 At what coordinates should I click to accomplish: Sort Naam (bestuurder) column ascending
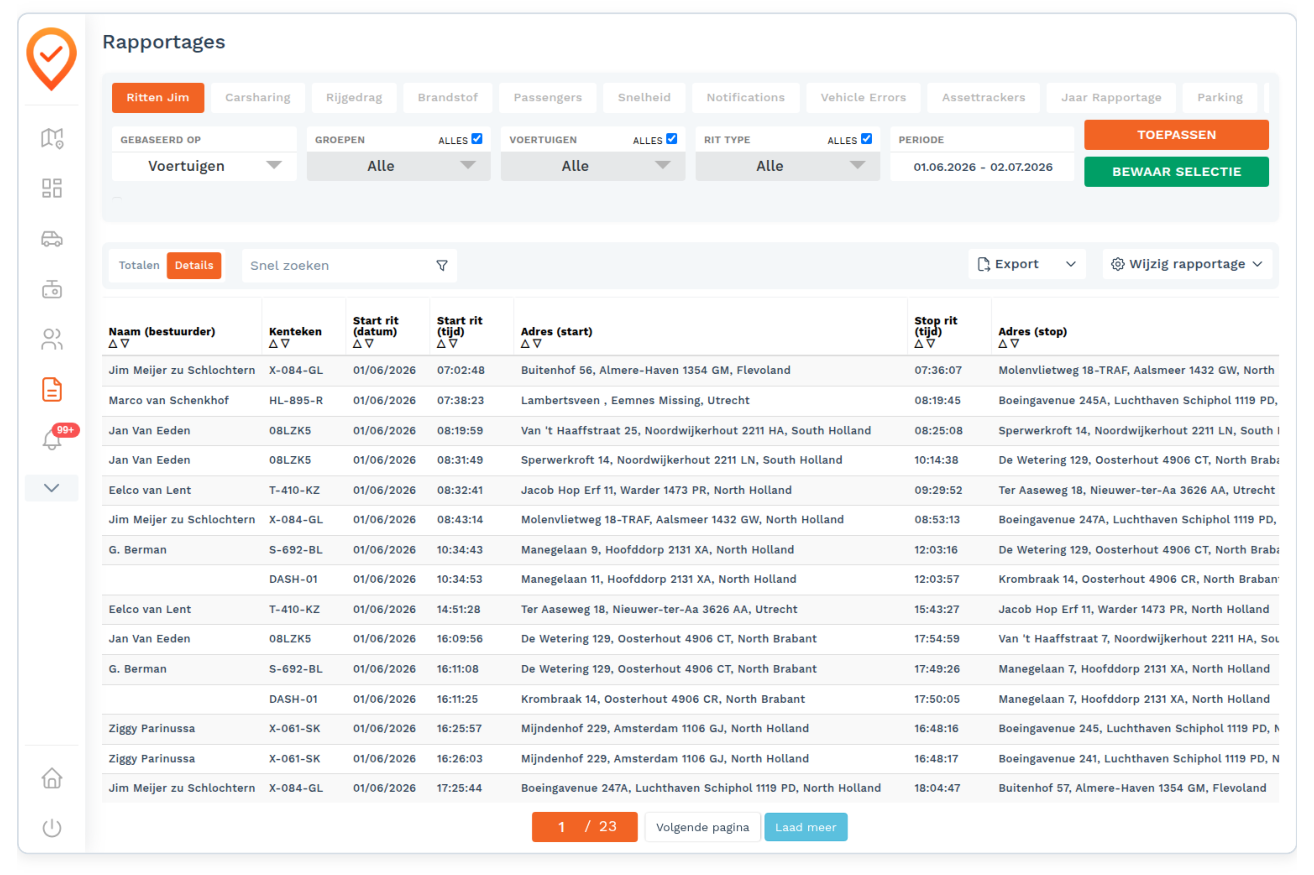tap(113, 344)
